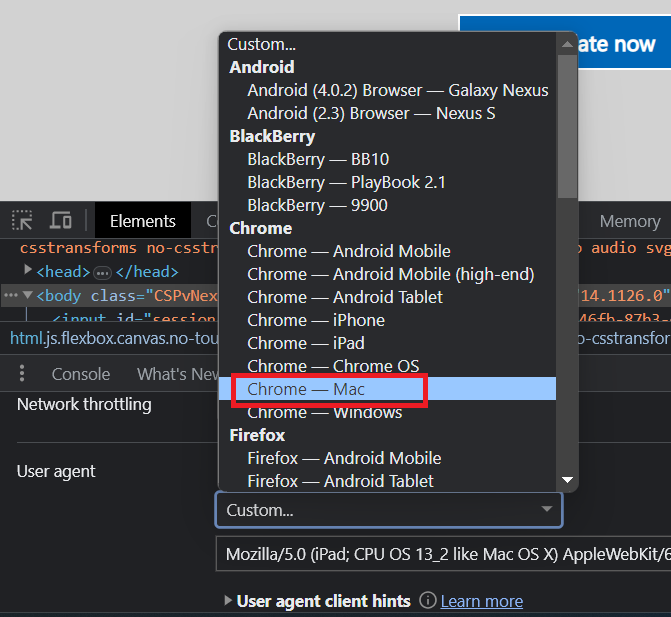Click the csstransforms class text line
Viewport: 671px width, 617px height.
tap(119, 248)
